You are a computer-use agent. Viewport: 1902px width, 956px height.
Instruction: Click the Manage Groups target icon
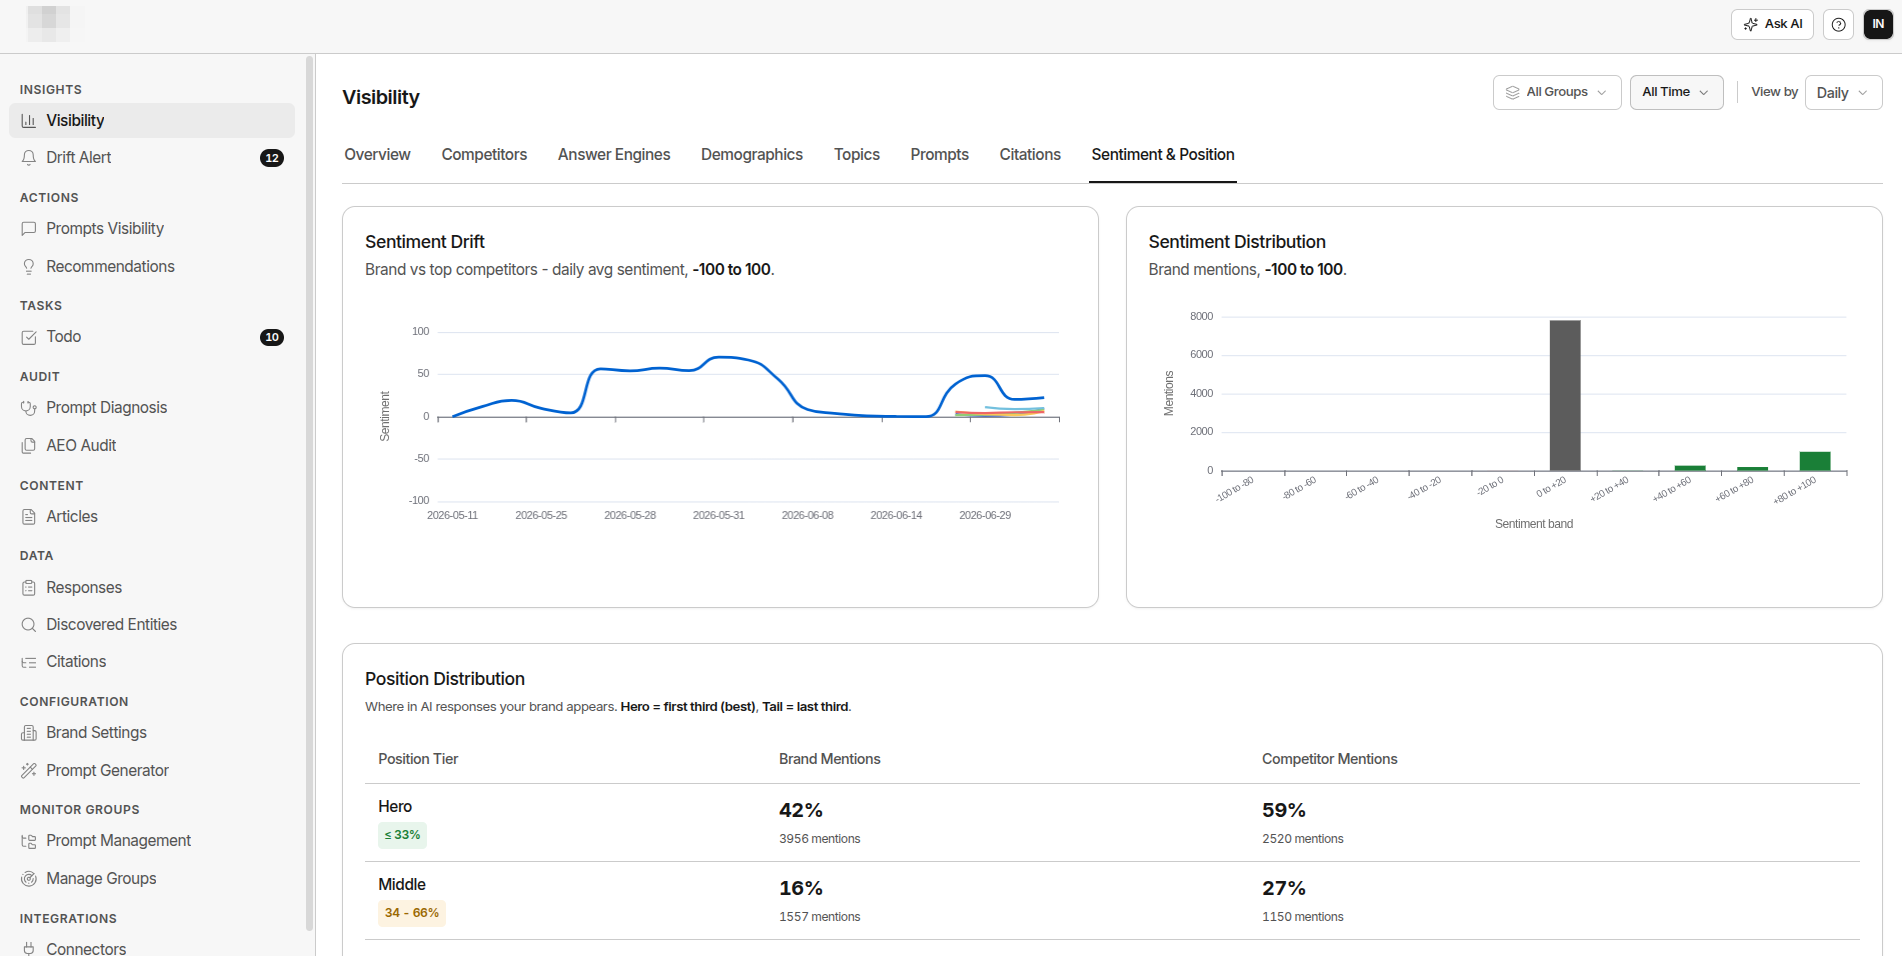29,879
